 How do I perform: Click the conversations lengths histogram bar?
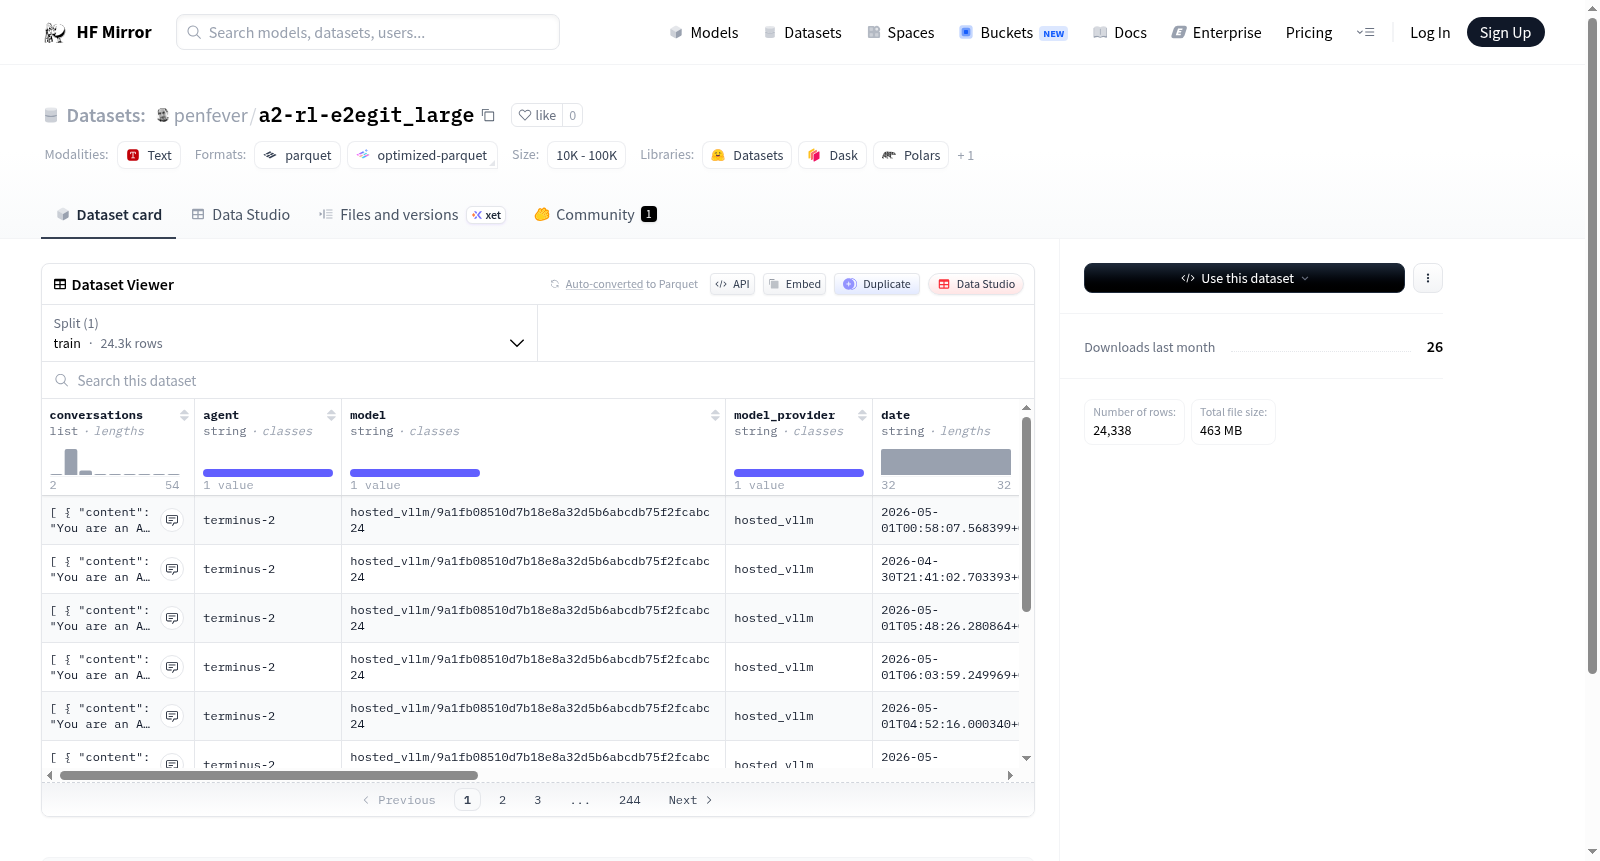[x=71, y=462]
